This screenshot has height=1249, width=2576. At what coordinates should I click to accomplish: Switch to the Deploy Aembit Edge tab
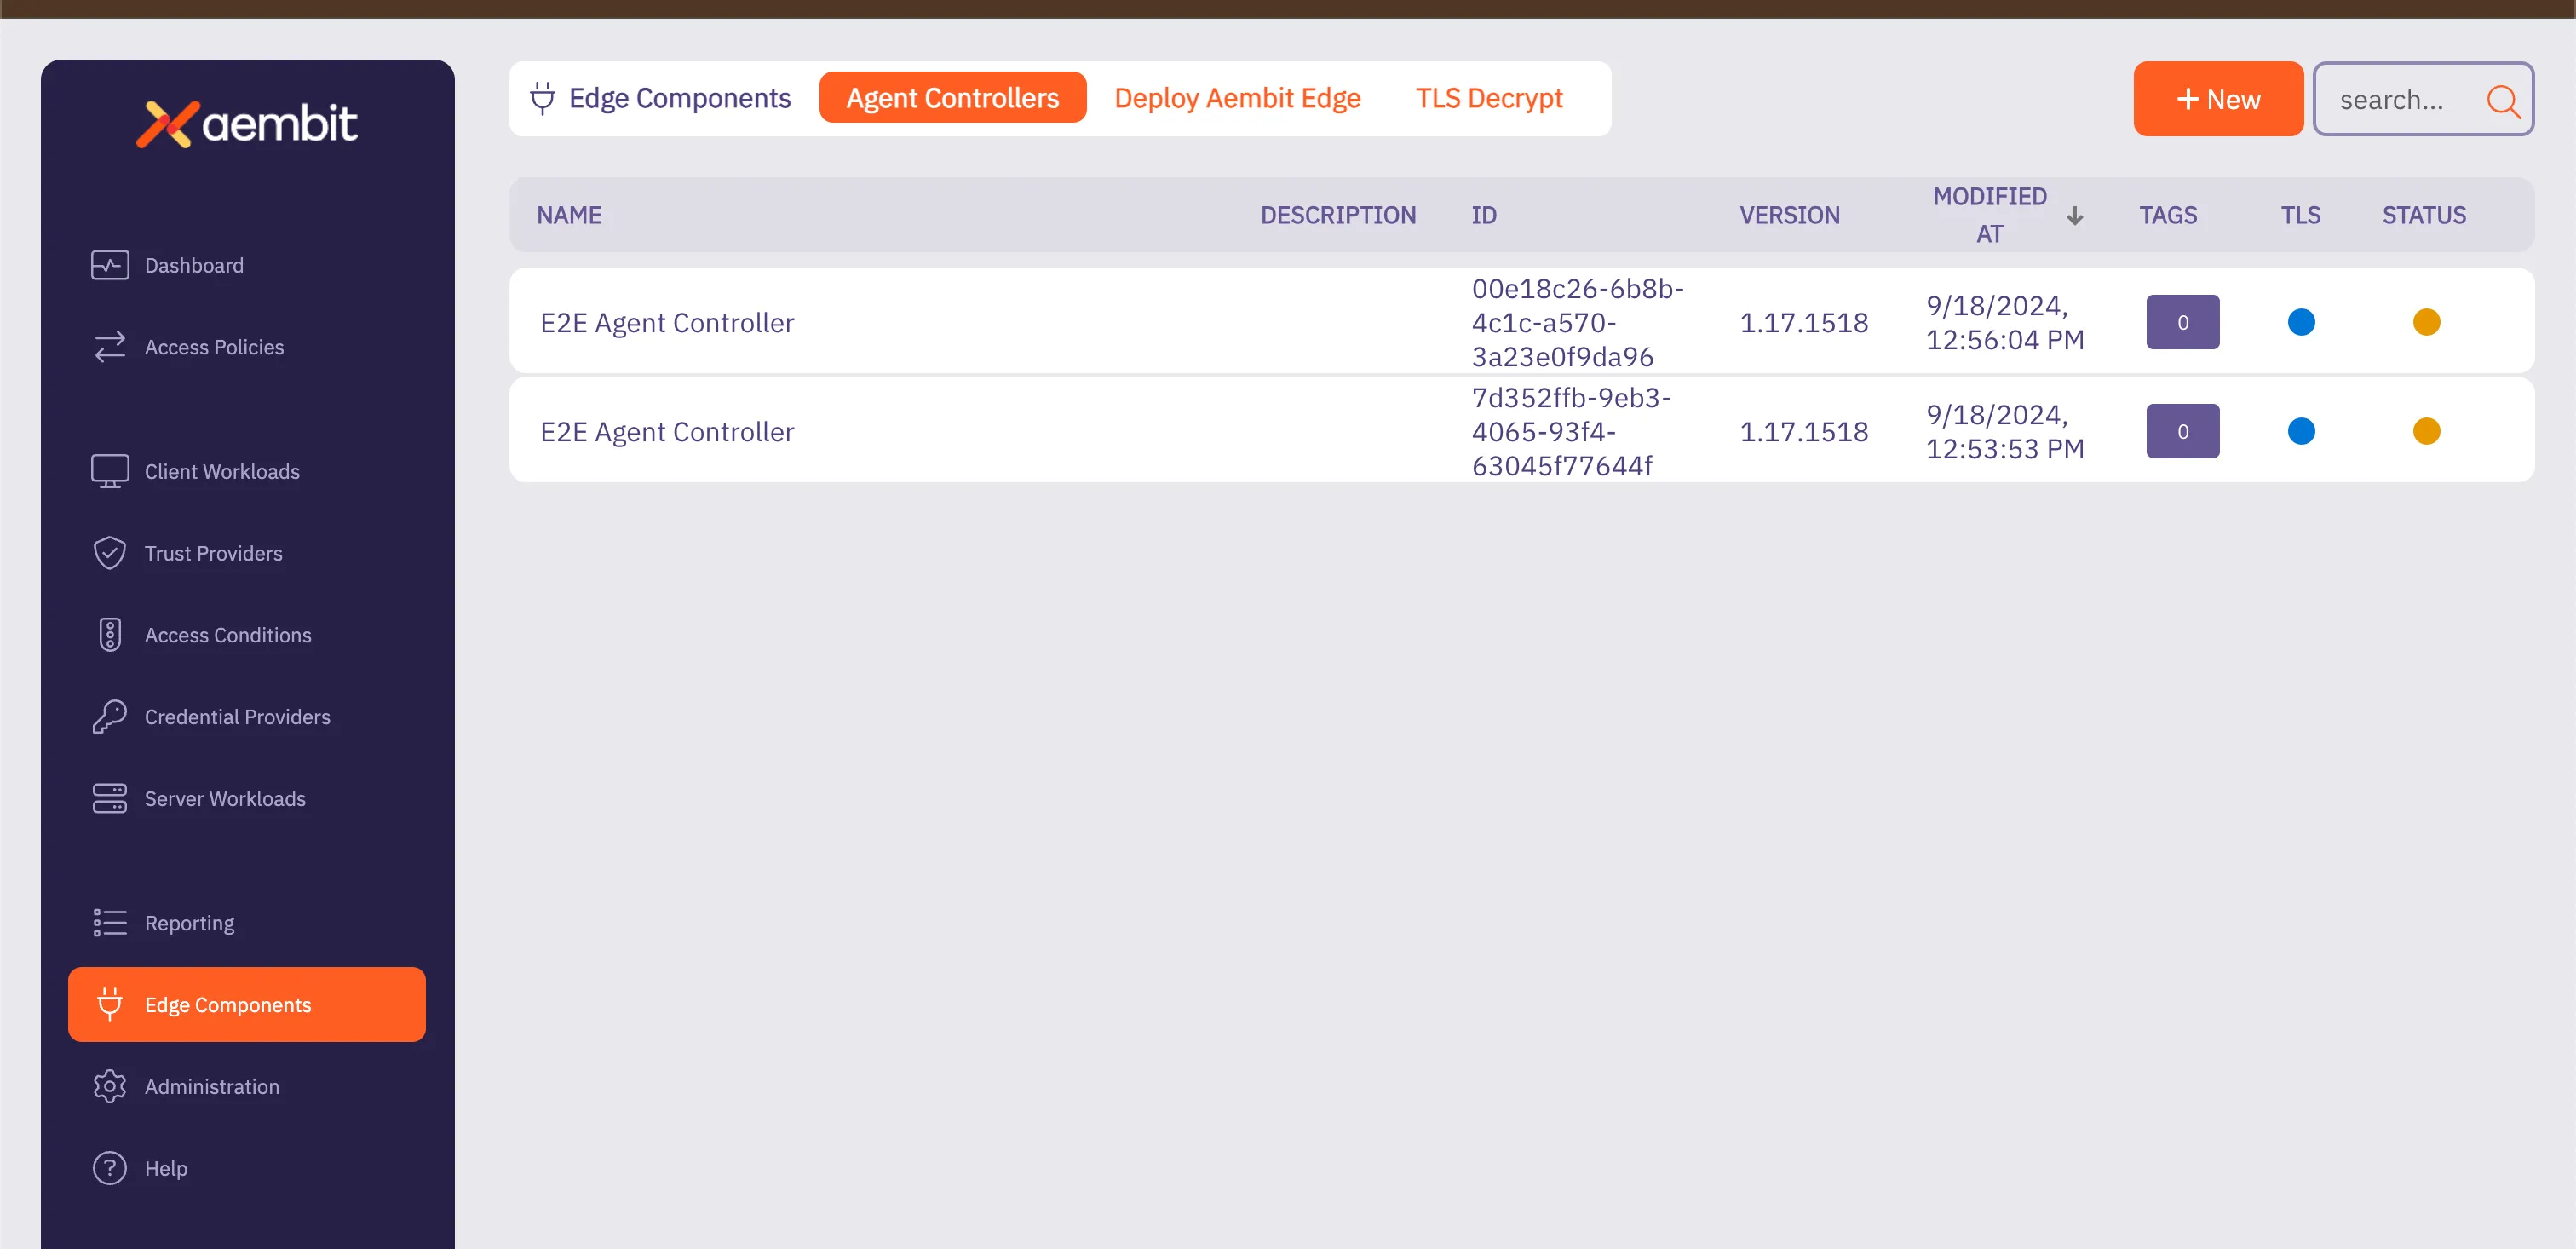pyautogui.click(x=1237, y=97)
